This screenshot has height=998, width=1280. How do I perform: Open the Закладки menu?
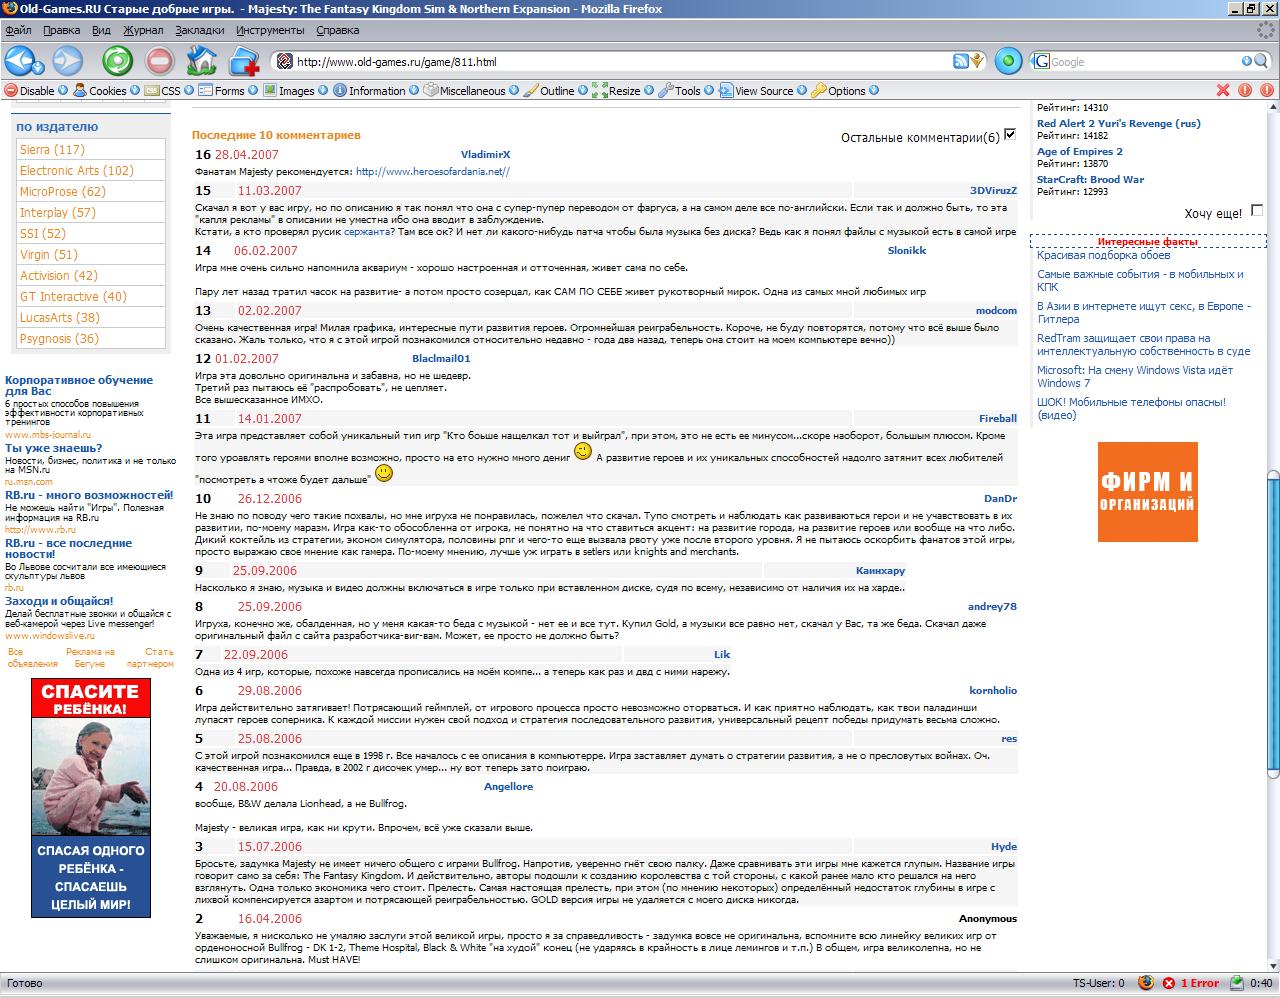click(200, 31)
